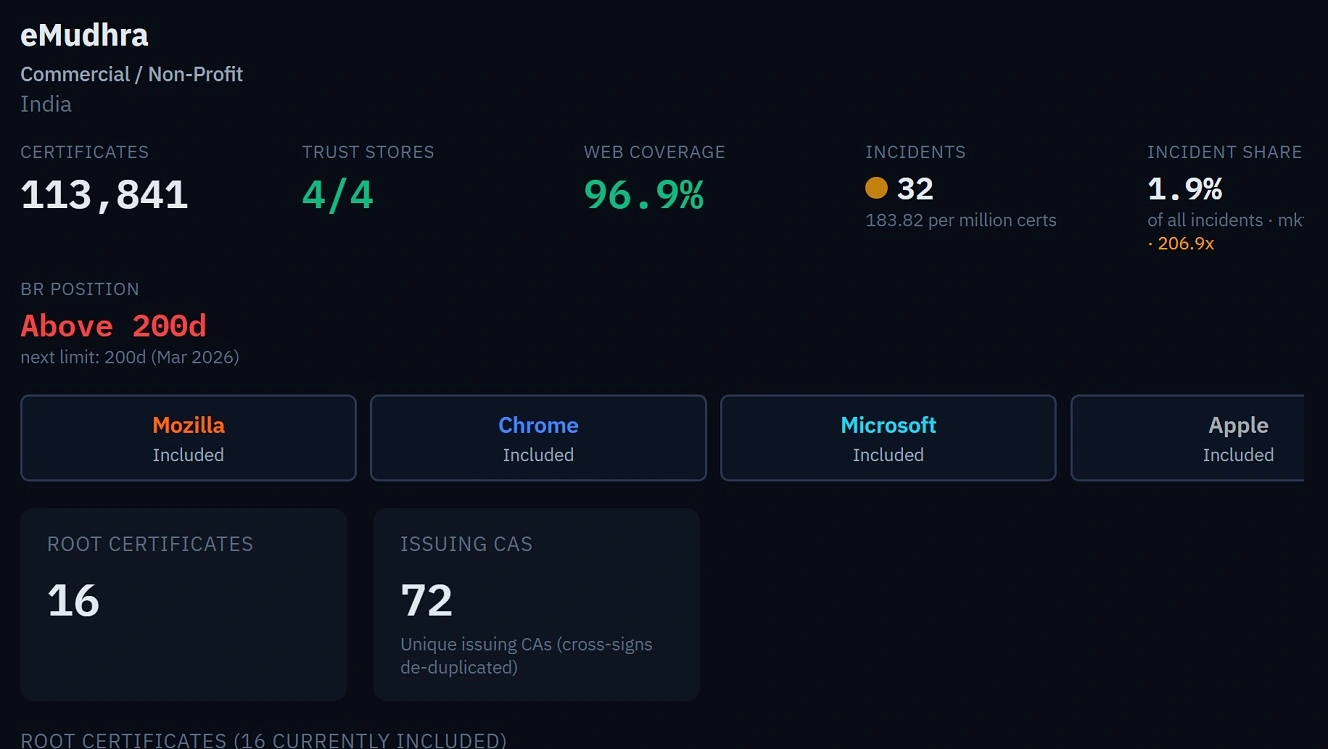Select the 113,841 certificates value
This screenshot has height=749, width=1328.
click(x=104, y=195)
